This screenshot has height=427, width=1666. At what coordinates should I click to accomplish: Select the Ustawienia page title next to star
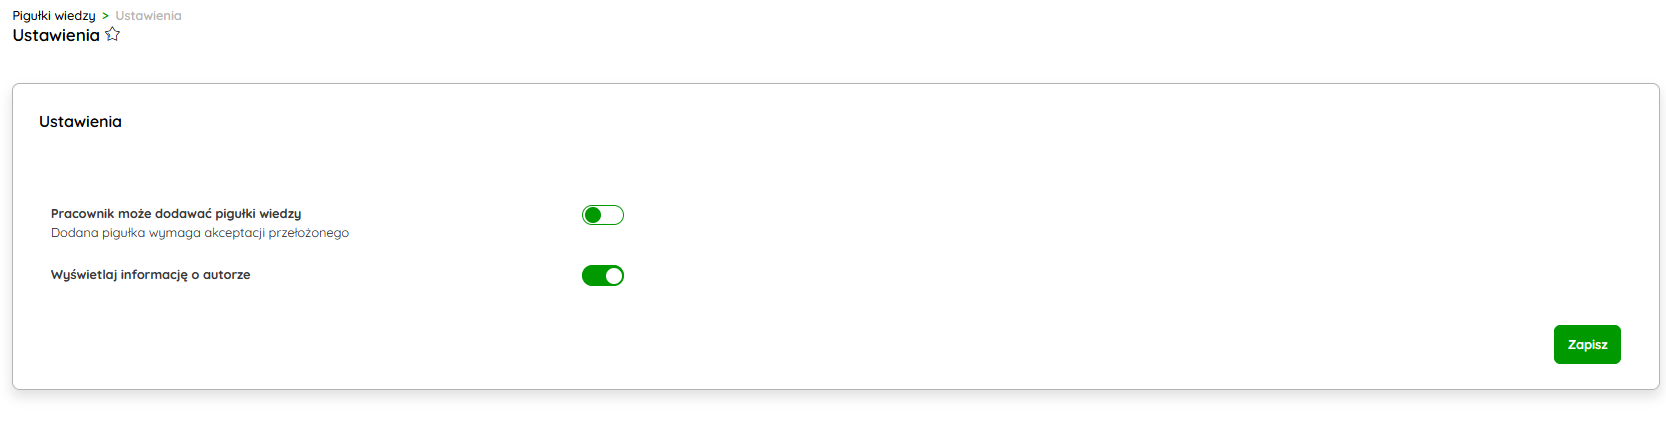[56, 35]
